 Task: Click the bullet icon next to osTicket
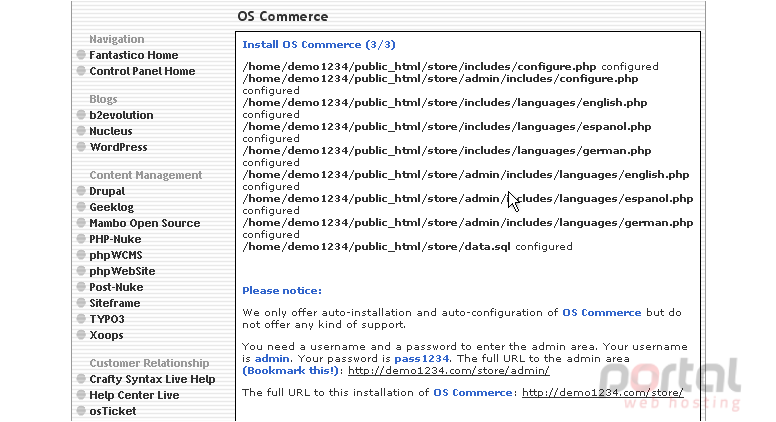(x=81, y=411)
